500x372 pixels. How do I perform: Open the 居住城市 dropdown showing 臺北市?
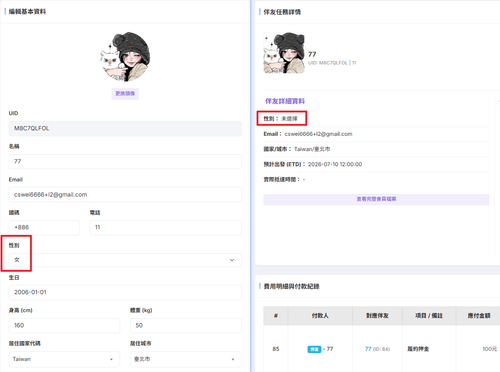pos(186,359)
